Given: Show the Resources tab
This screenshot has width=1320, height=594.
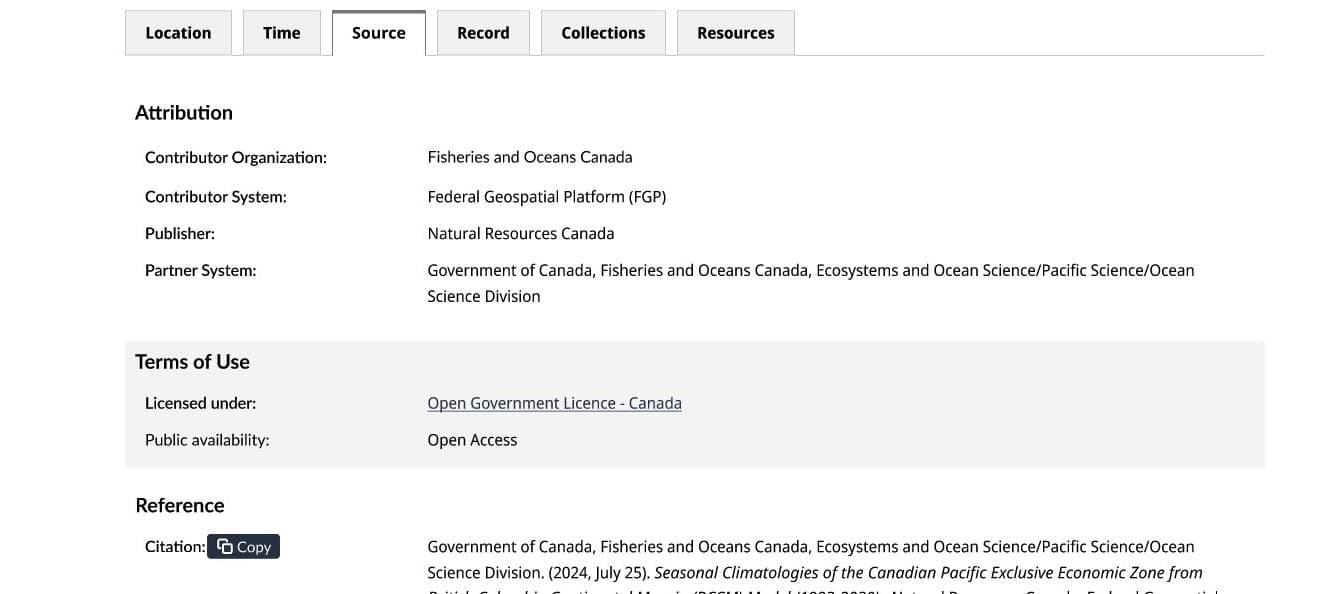Looking at the screenshot, I should [736, 33].
